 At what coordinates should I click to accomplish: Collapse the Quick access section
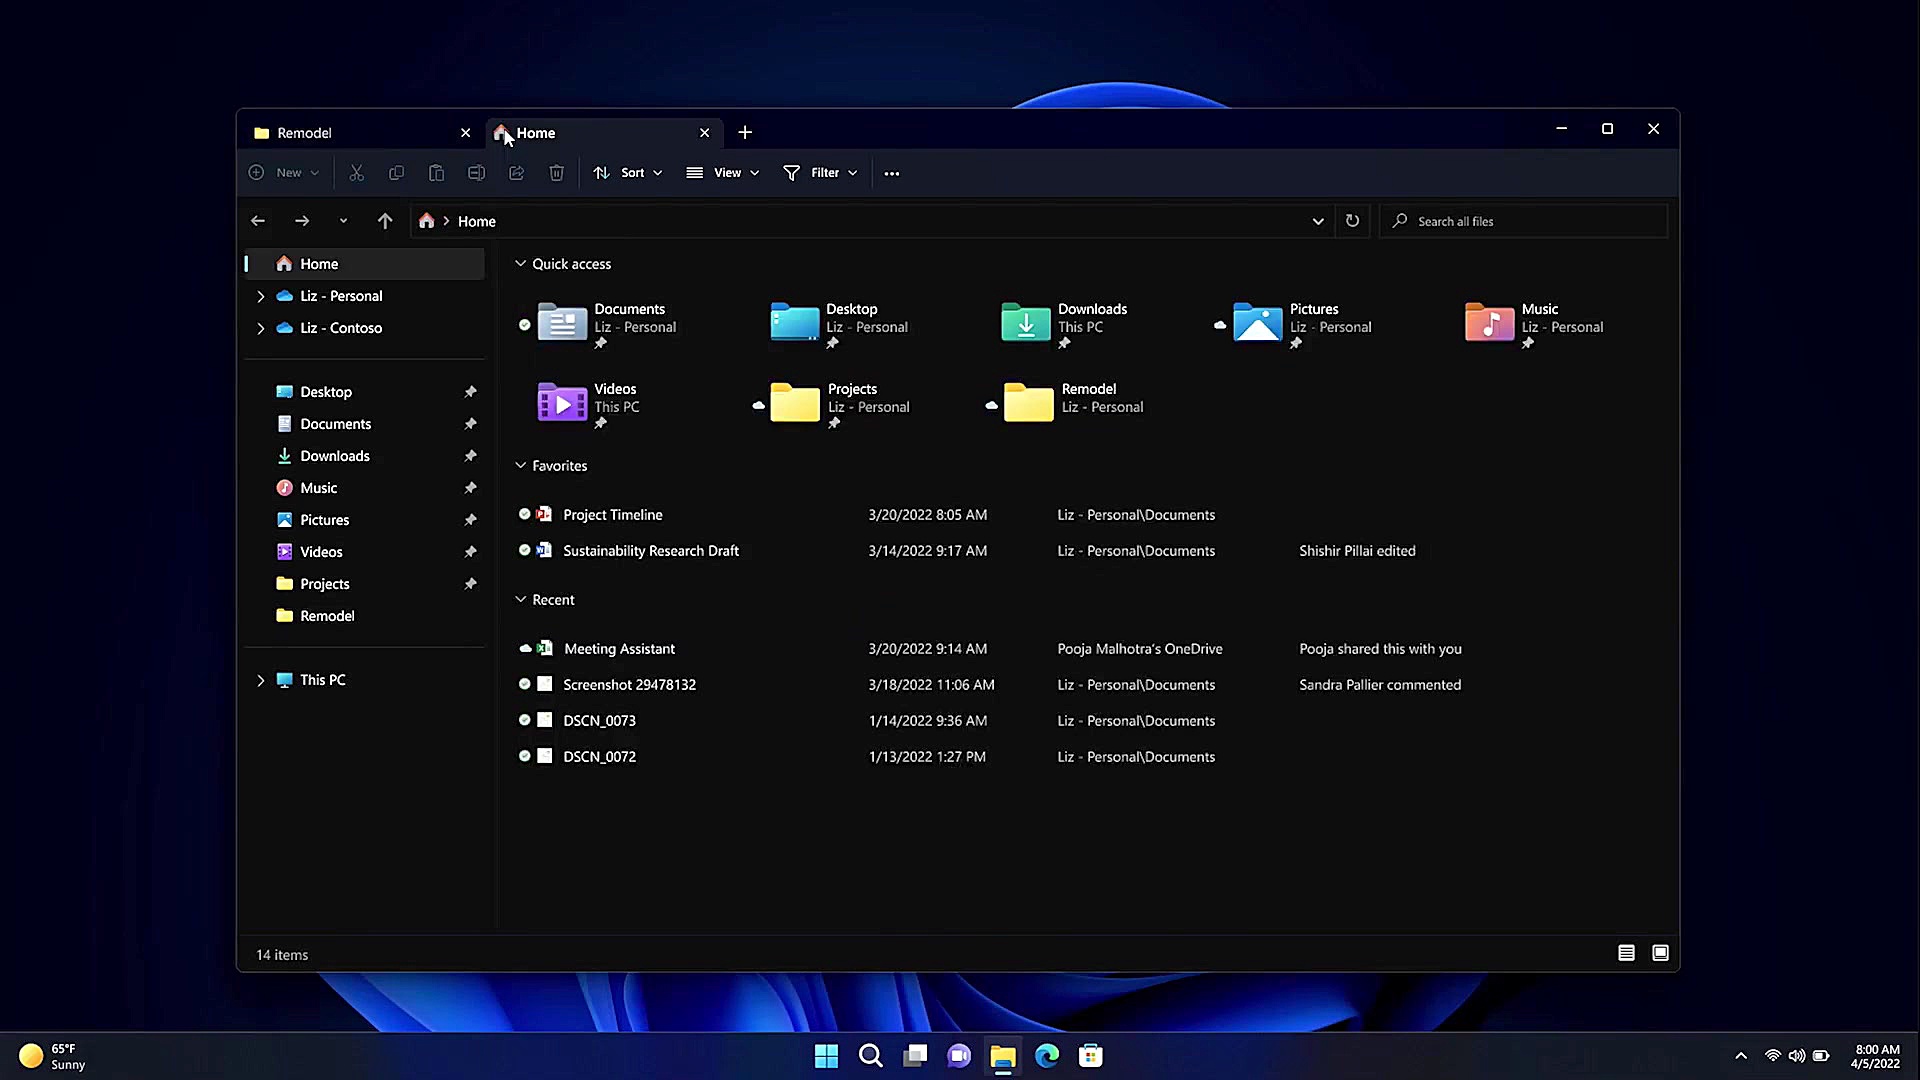point(520,264)
